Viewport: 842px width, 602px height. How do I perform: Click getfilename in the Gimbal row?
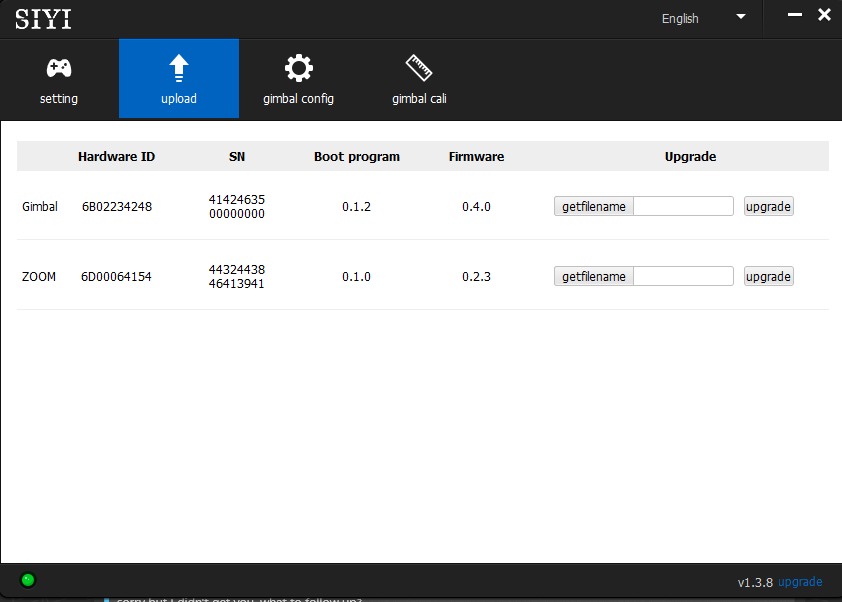click(x=593, y=206)
